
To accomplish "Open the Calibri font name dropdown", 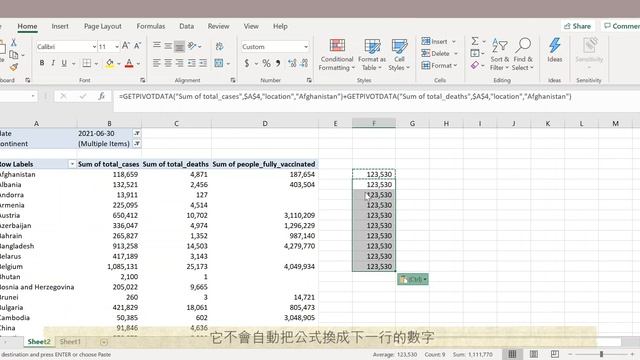I will tap(94, 47).
